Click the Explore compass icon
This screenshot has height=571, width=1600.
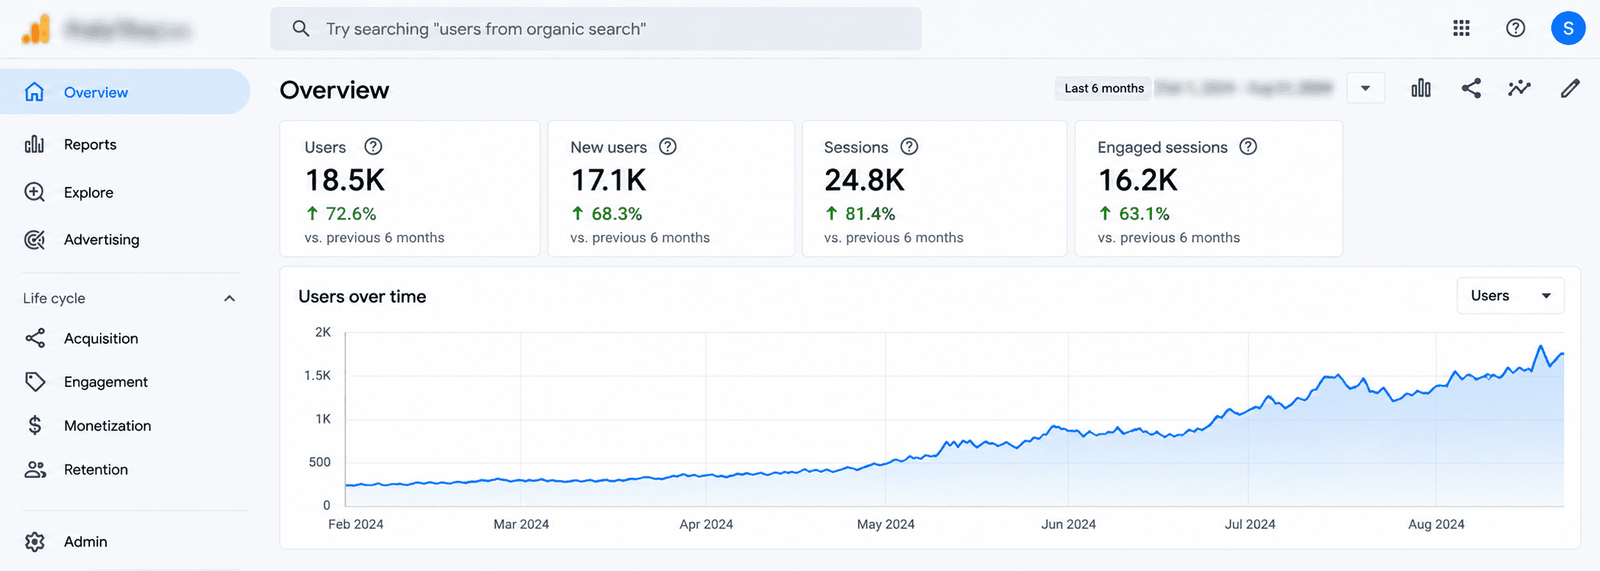coord(34,192)
